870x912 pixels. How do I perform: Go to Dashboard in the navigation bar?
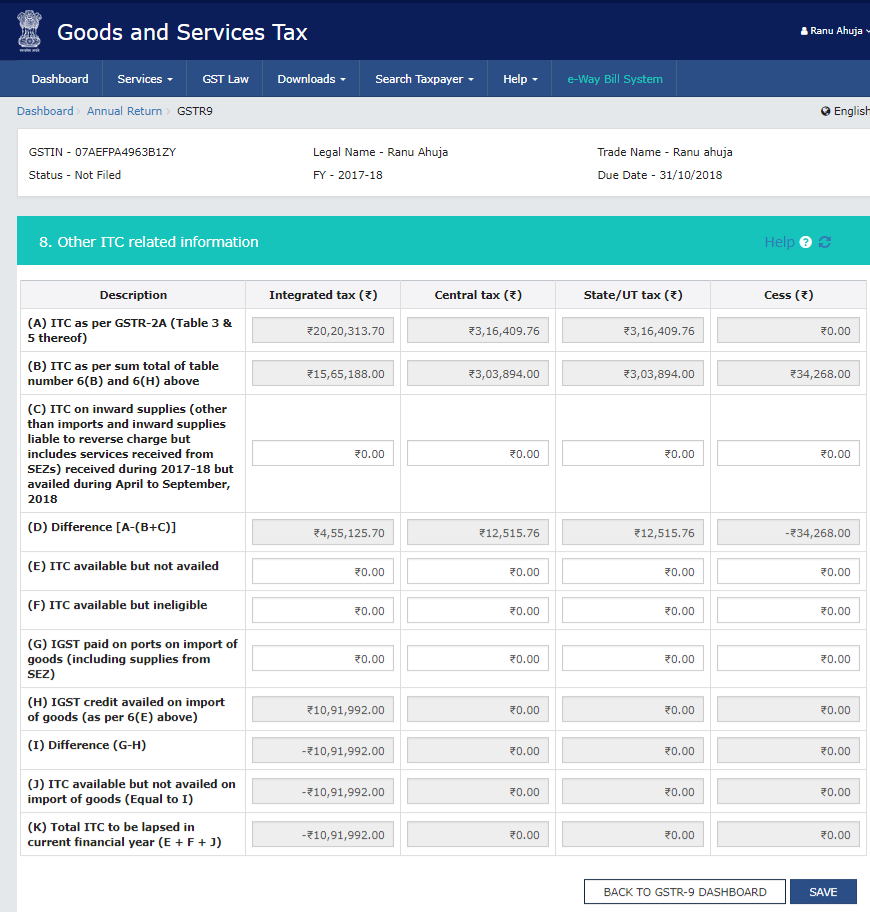[59, 79]
